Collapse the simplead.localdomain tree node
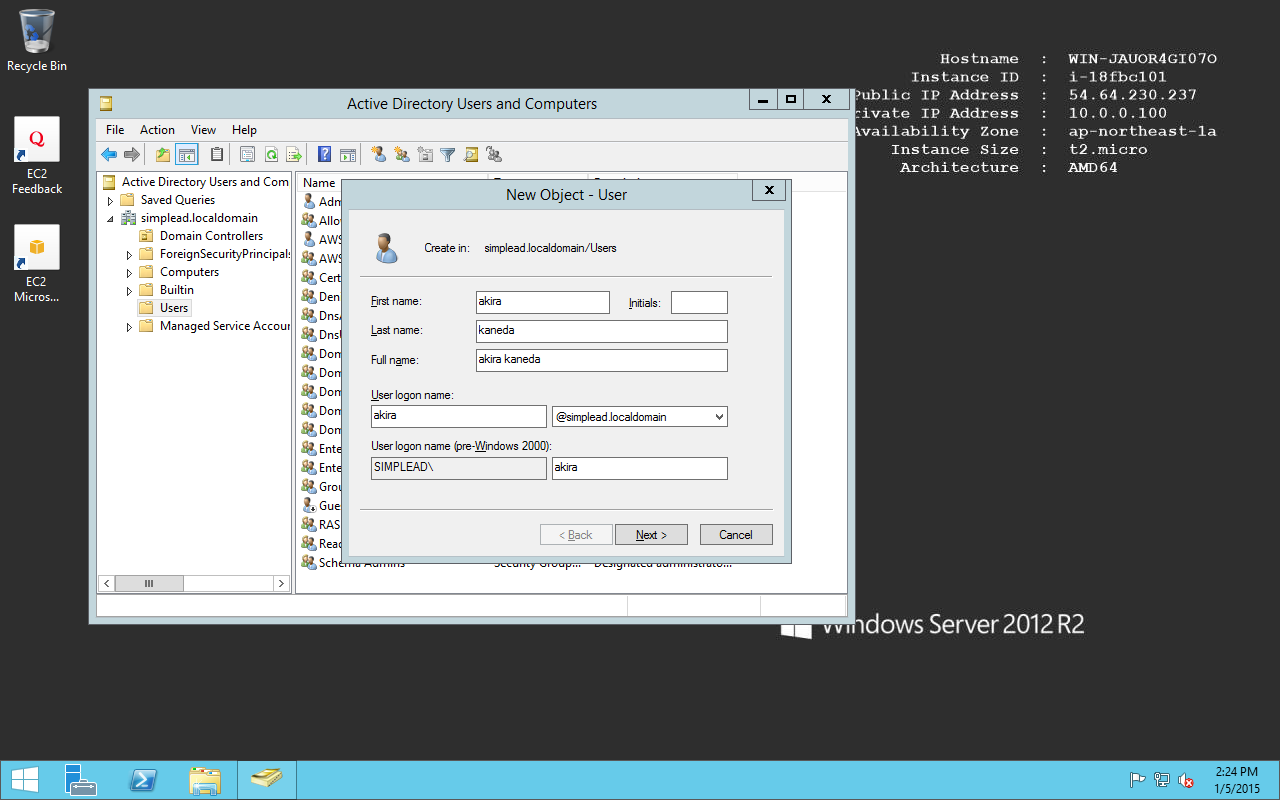 (111, 218)
